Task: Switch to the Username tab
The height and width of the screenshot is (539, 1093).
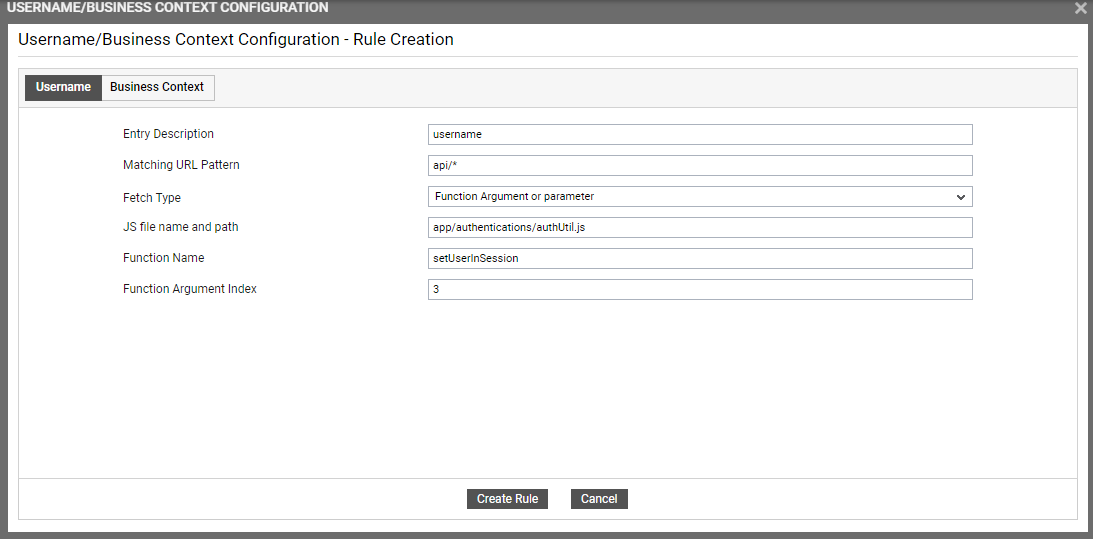Action: coord(63,87)
